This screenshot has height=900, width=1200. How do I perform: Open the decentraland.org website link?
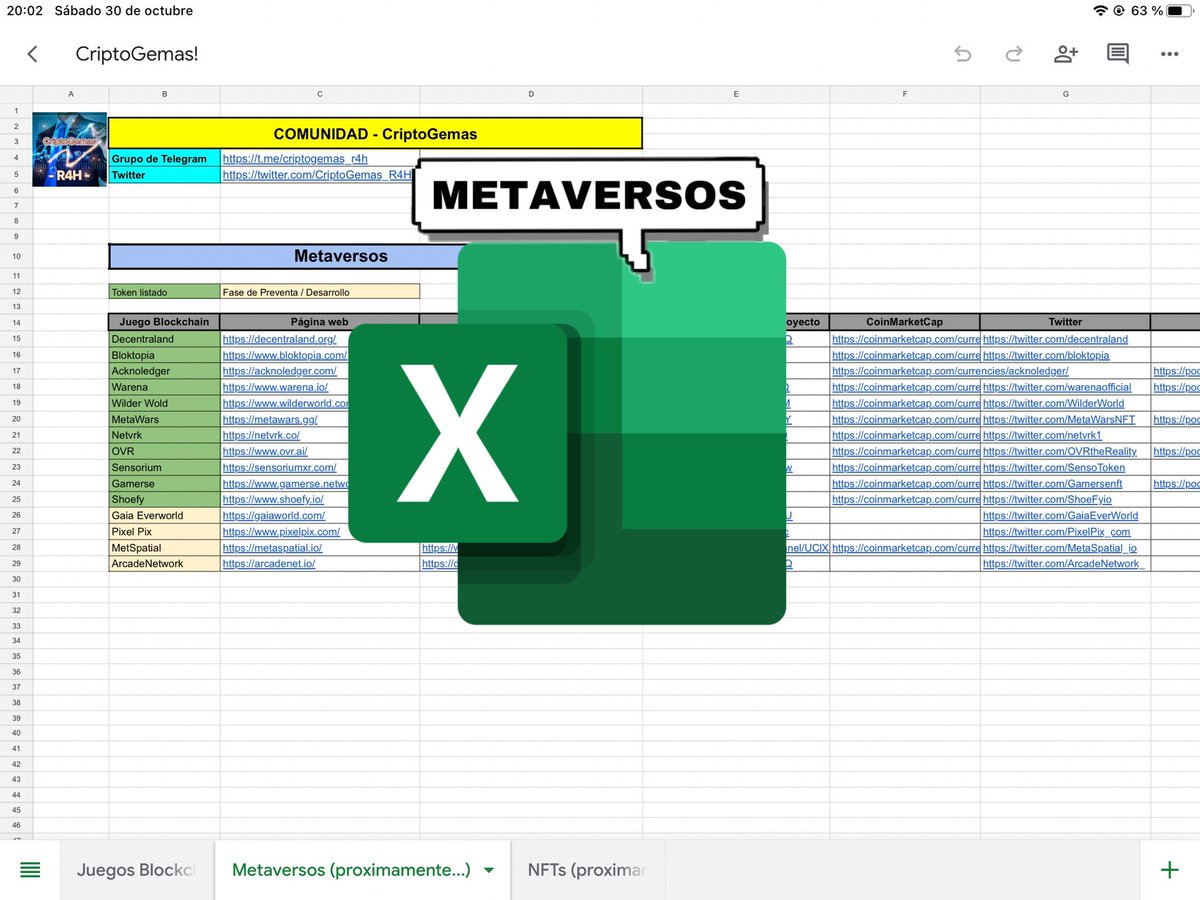[279, 339]
